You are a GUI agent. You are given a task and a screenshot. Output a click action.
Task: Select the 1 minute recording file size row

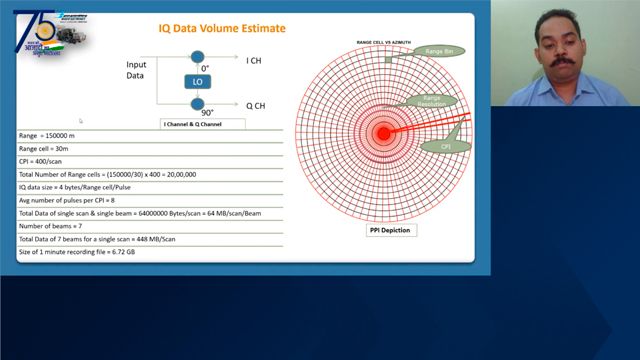click(x=150, y=252)
